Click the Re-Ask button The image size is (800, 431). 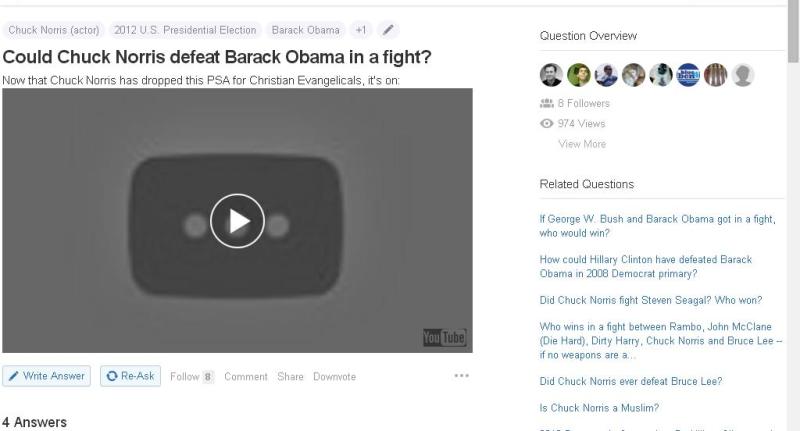(x=130, y=376)
